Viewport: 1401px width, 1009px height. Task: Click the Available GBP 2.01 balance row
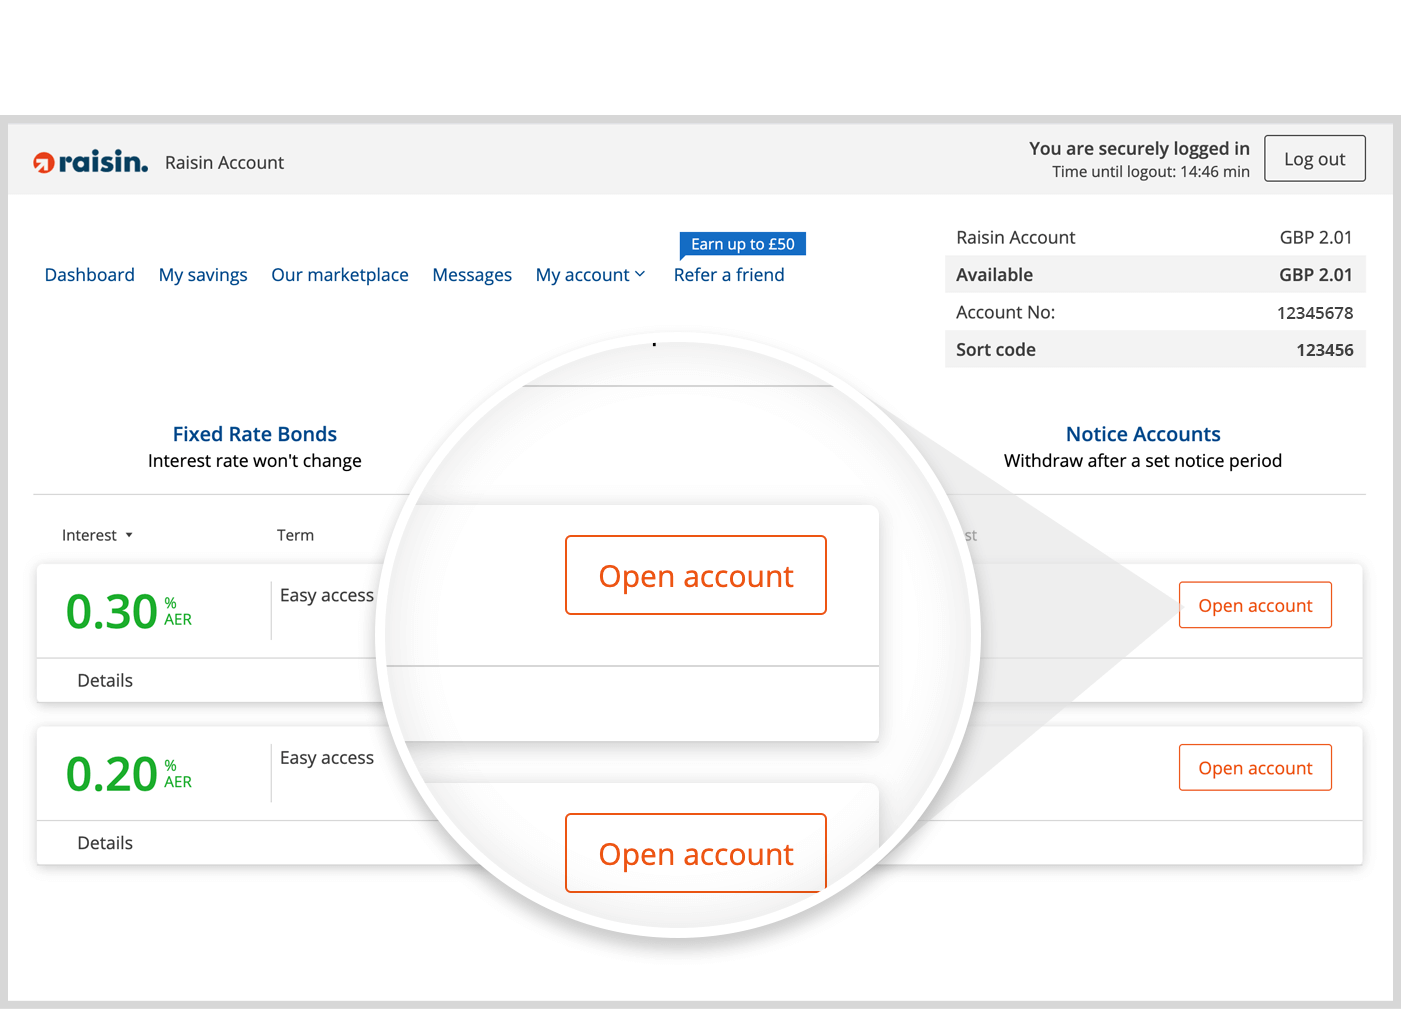pos(1155,274)
